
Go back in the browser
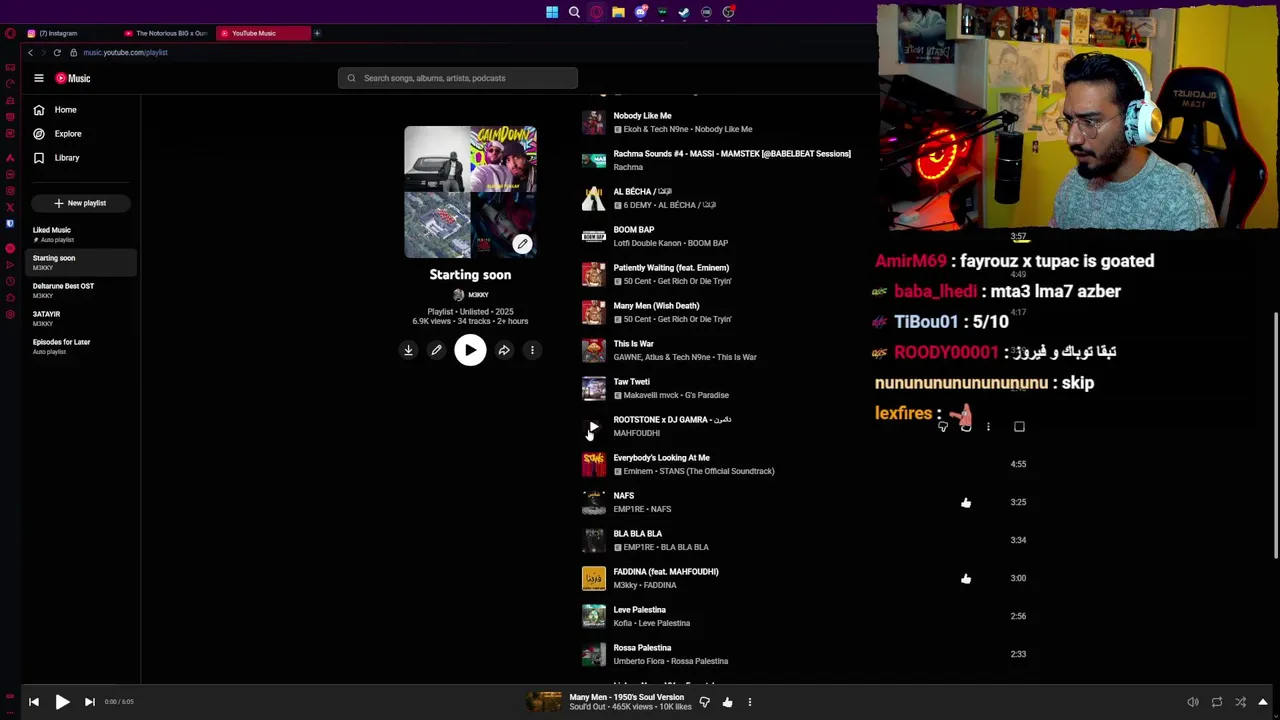[30, 52]
